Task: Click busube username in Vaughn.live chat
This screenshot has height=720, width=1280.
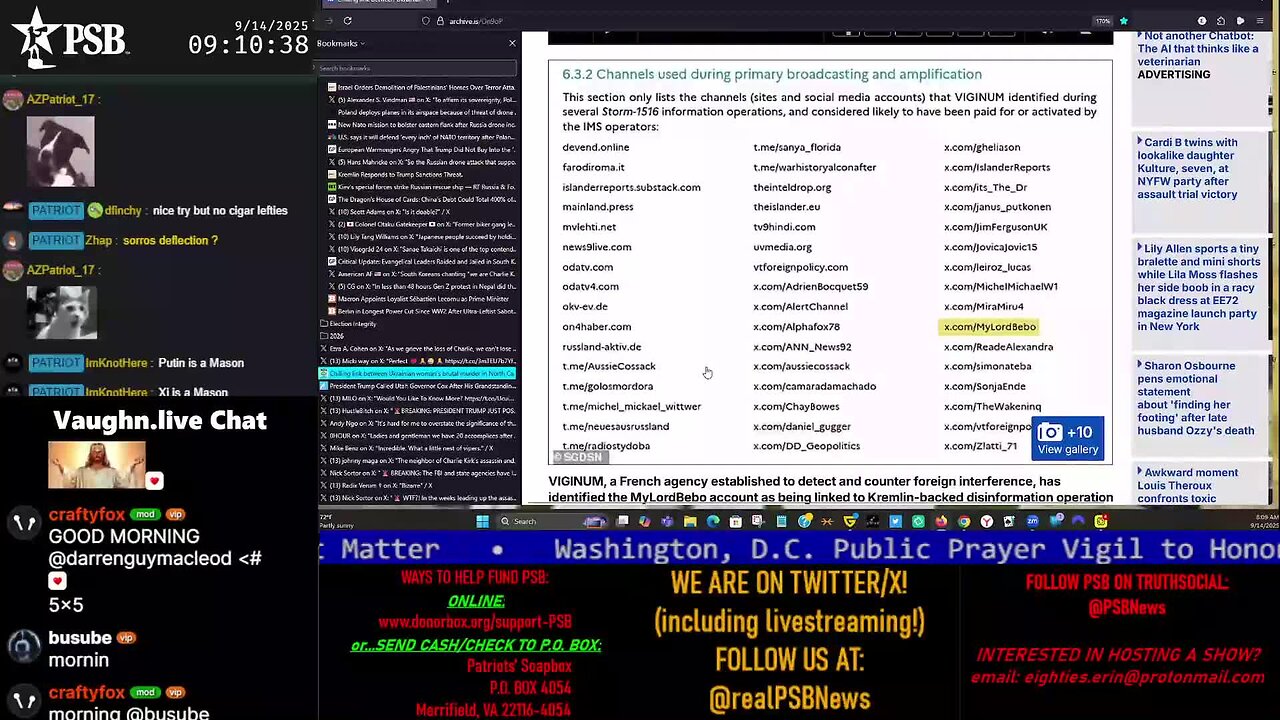Action: pyautogui.click(x=80, y=638)
